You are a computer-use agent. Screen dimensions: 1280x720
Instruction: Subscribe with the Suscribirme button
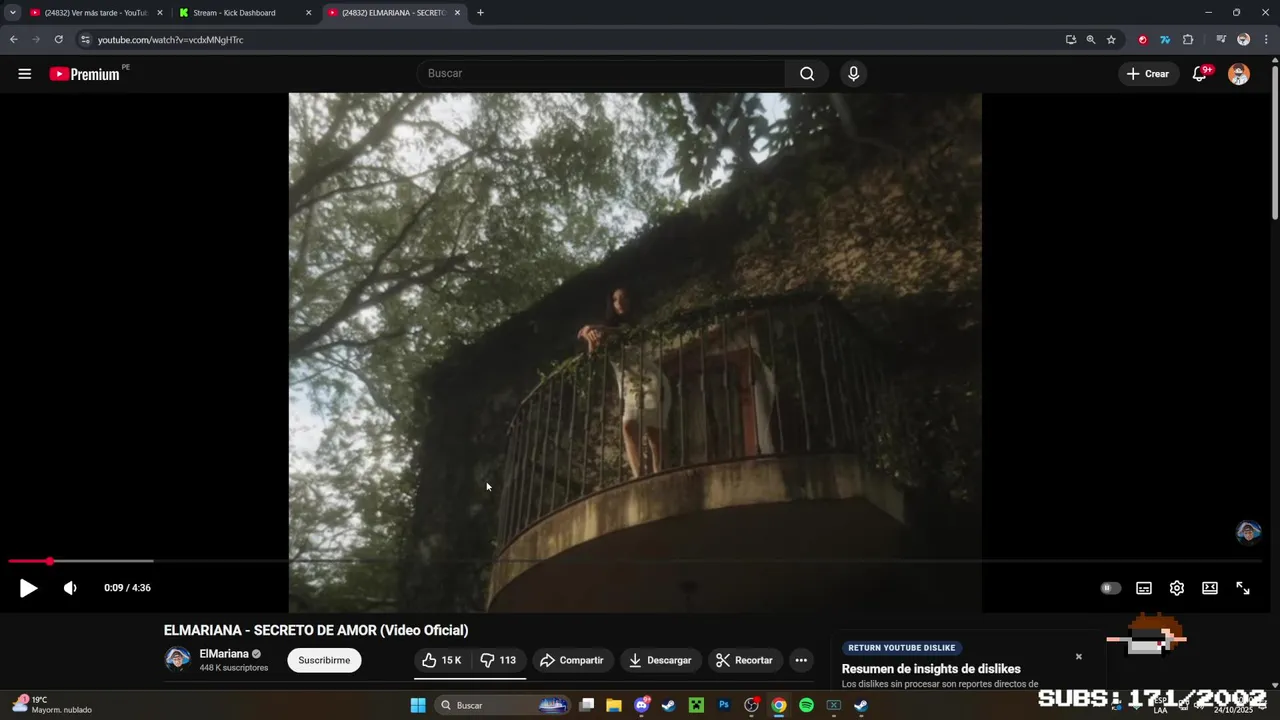tap(324, 660)
